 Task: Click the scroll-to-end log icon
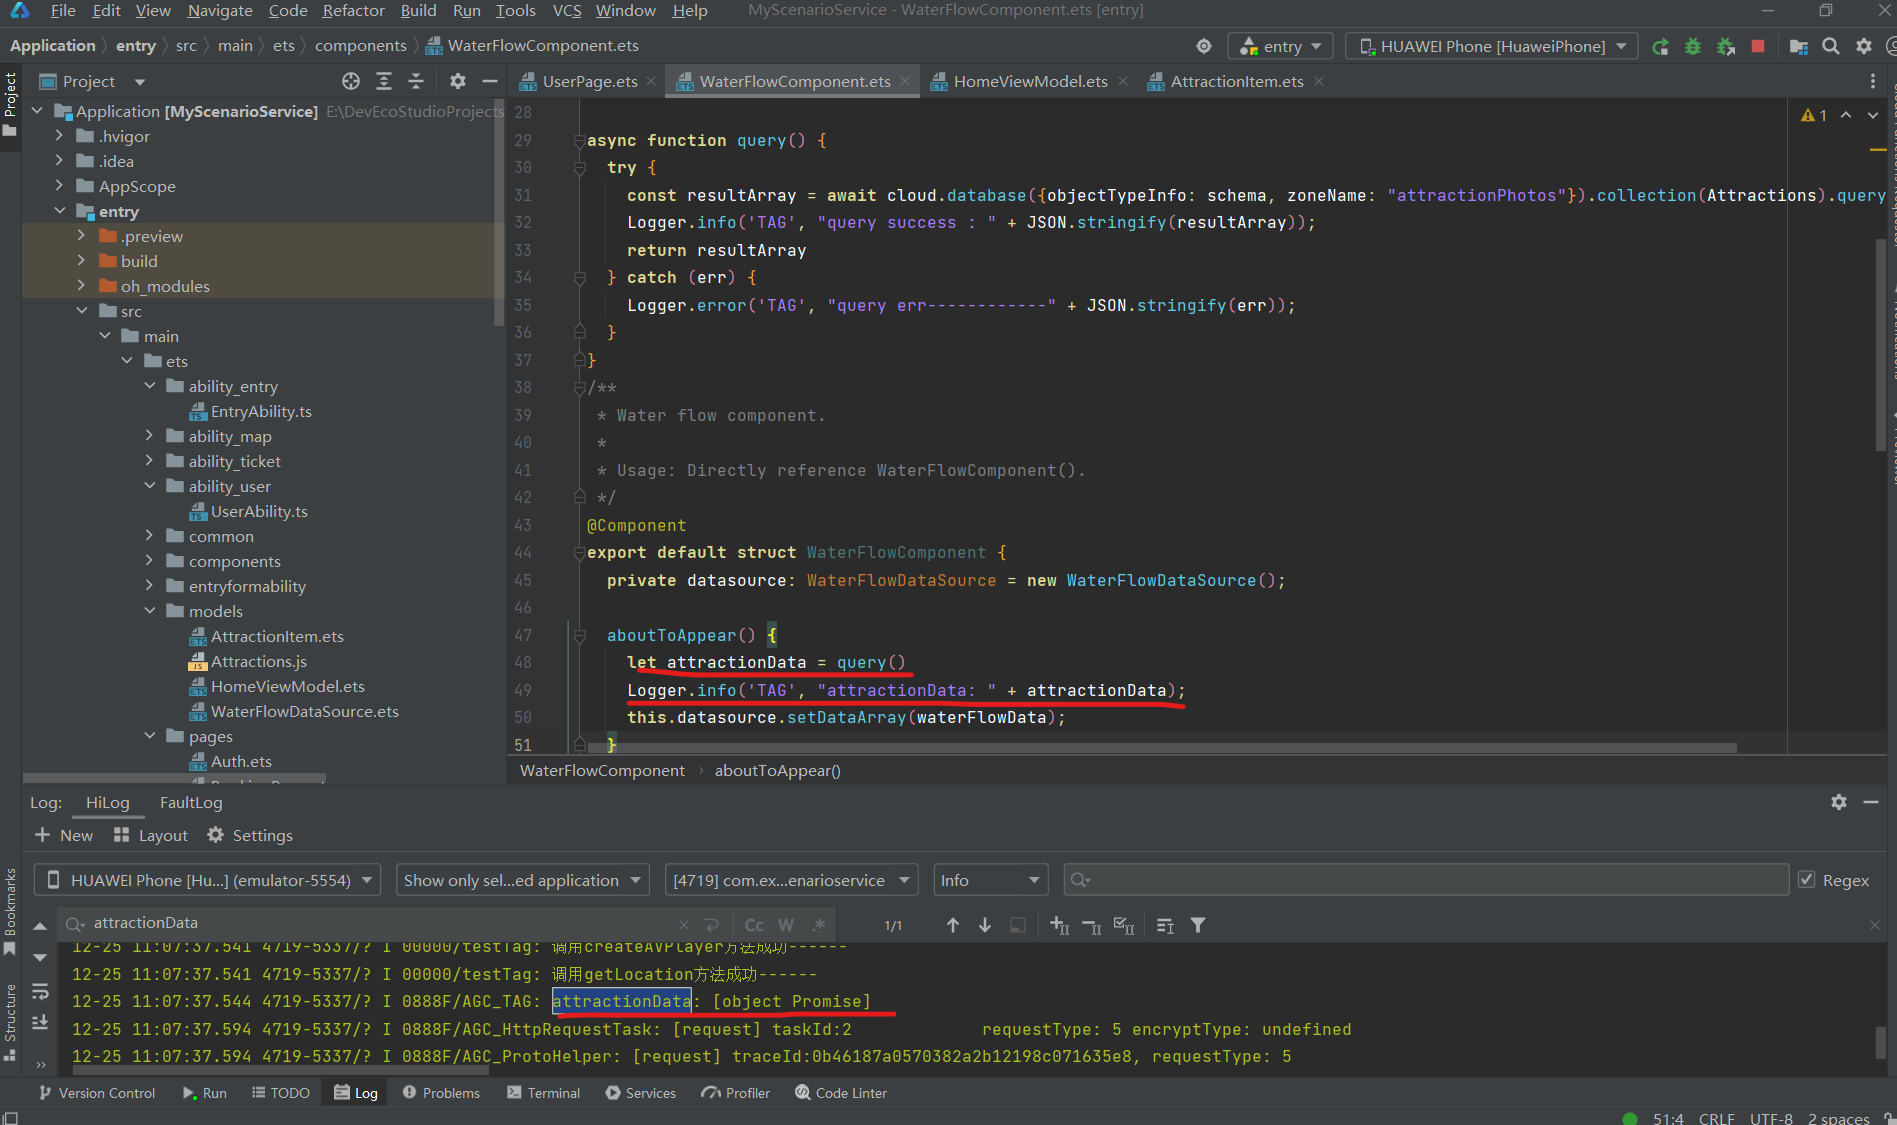tap(40, 1022)
